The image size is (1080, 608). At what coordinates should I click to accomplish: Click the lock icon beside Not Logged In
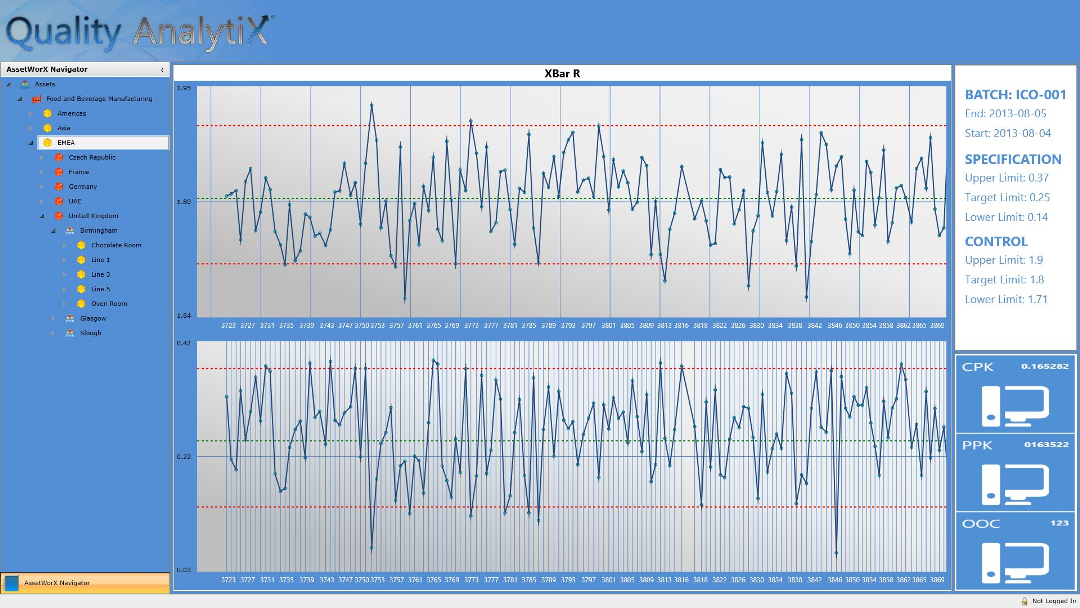click(x=1024, y=601)
